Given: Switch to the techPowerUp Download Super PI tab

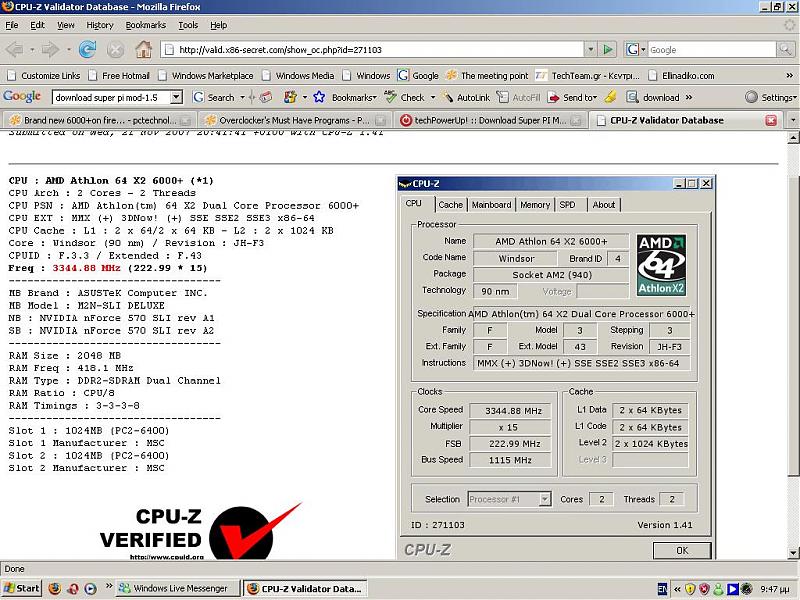Looking at the screenshot, I should [490, 120].
